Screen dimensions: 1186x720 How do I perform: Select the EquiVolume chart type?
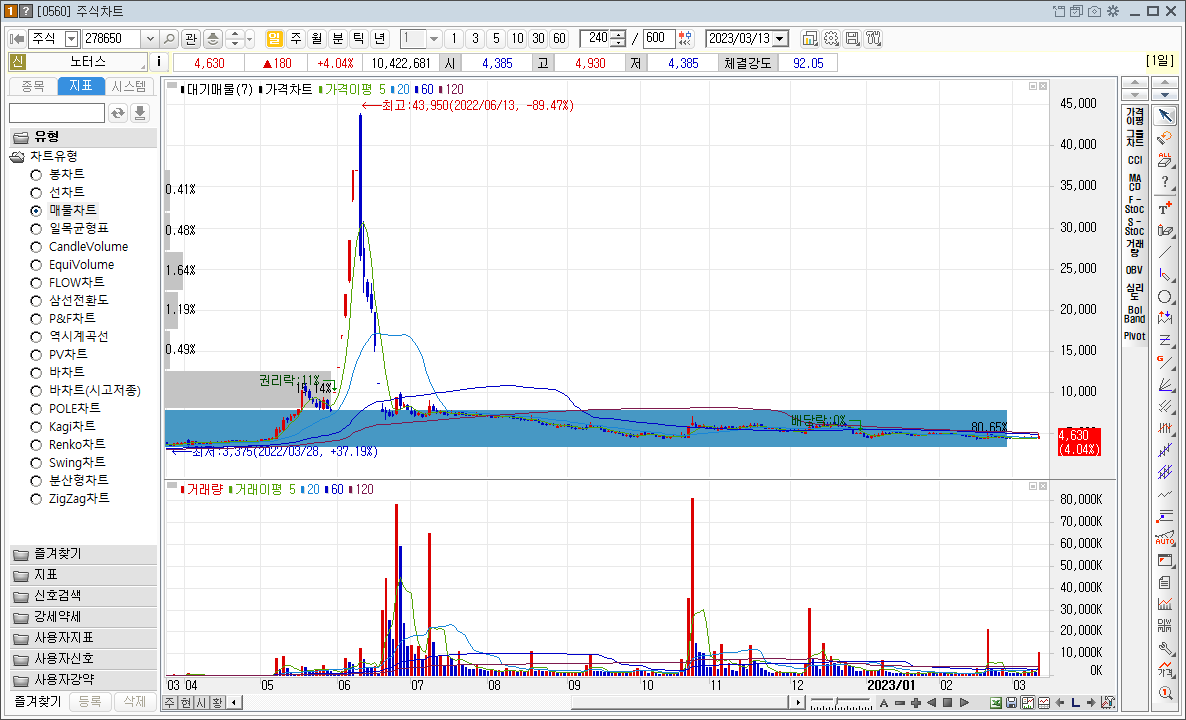36,265
